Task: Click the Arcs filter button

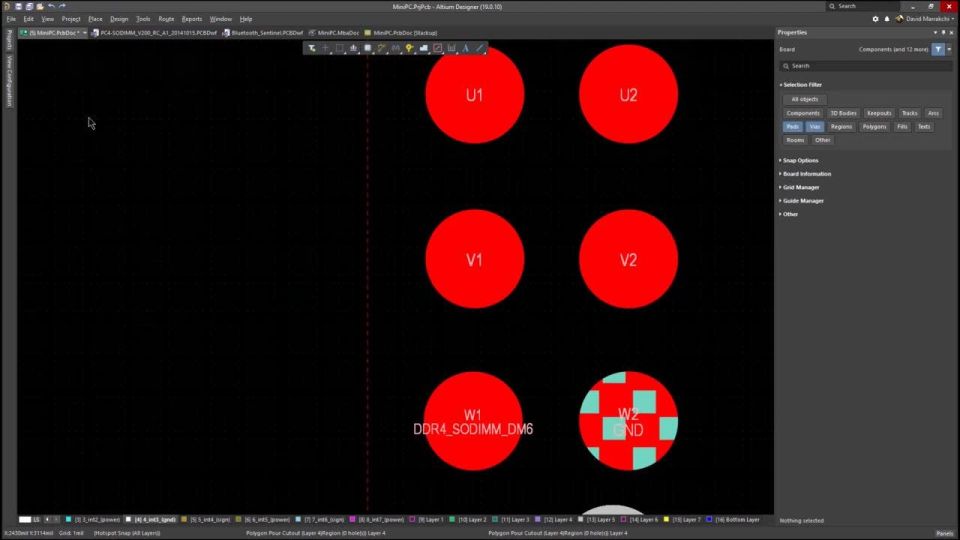Action: point(933,113)
